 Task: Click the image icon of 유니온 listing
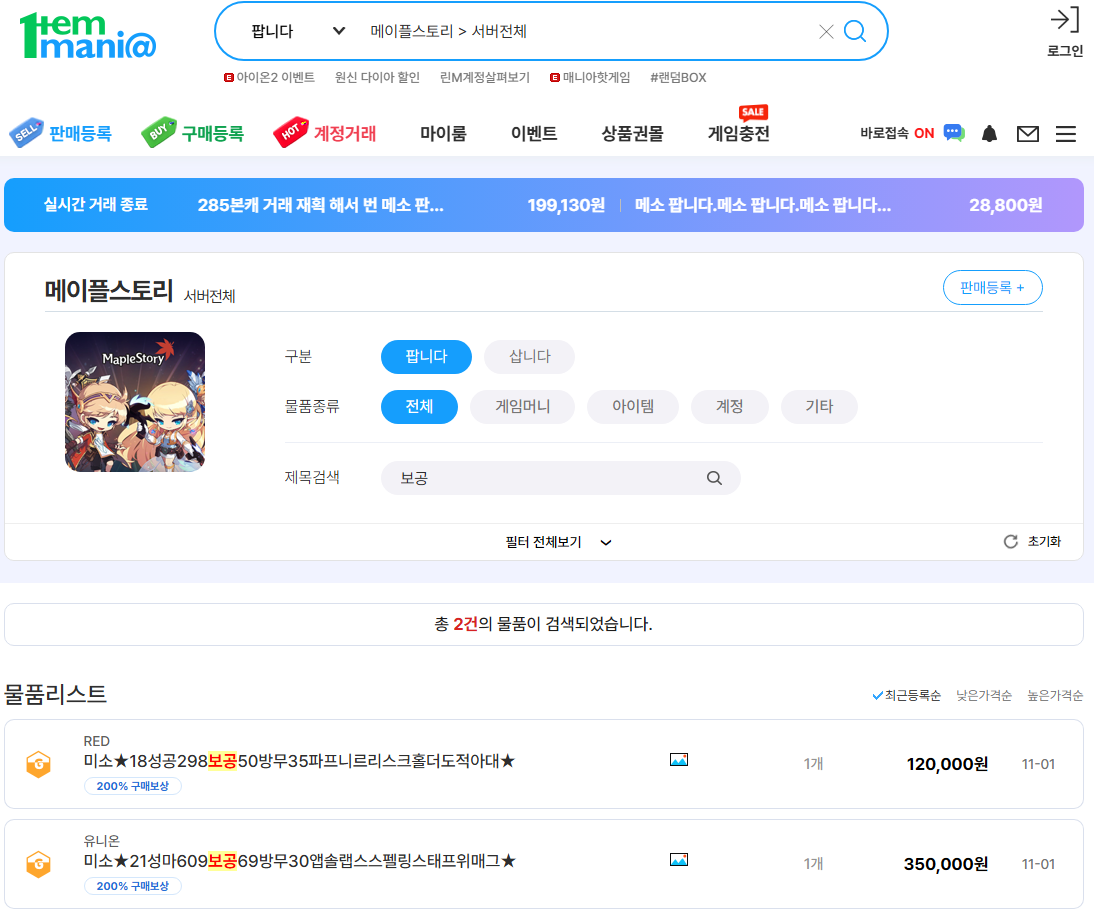click(x=679, y=860)
